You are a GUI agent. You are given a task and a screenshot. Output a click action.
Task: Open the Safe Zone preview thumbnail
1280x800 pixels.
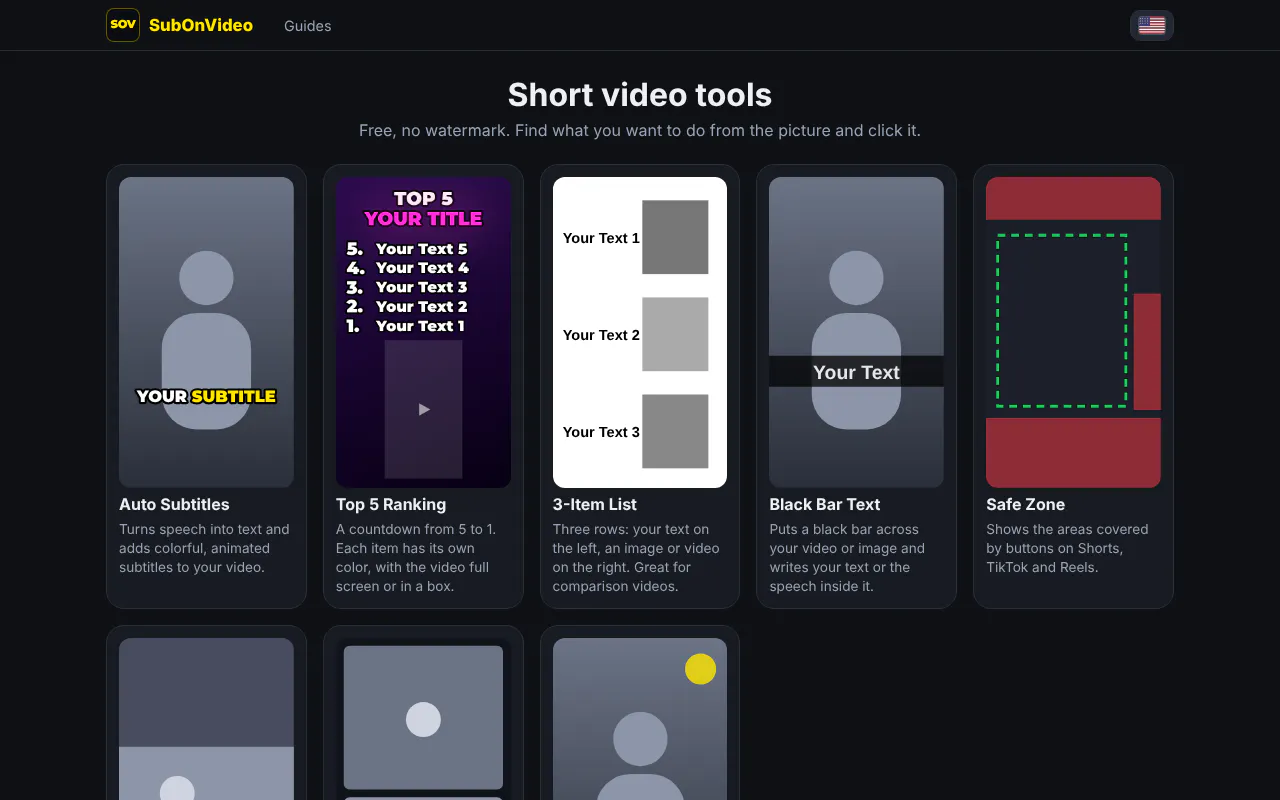(x=1073, y=332)
